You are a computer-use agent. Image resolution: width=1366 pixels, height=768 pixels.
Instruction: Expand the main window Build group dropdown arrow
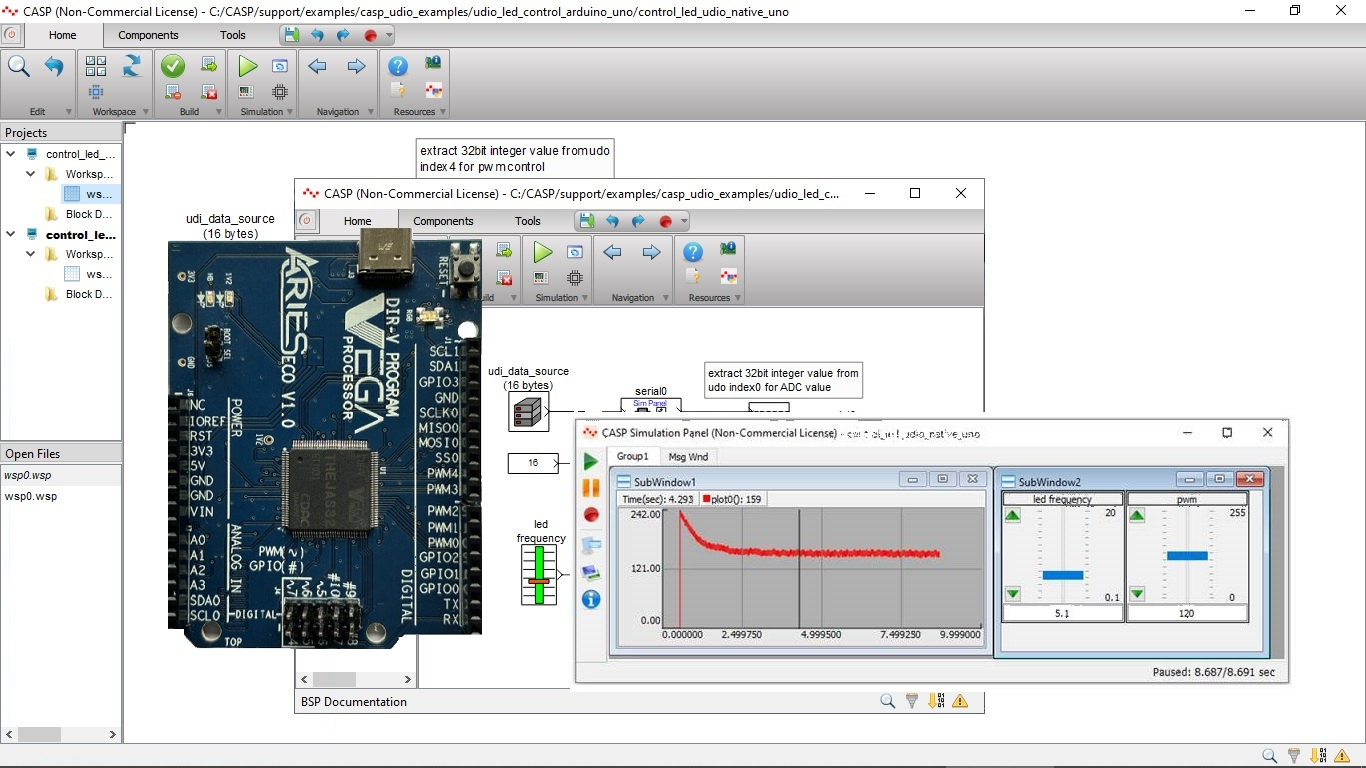tap(218, 112)
